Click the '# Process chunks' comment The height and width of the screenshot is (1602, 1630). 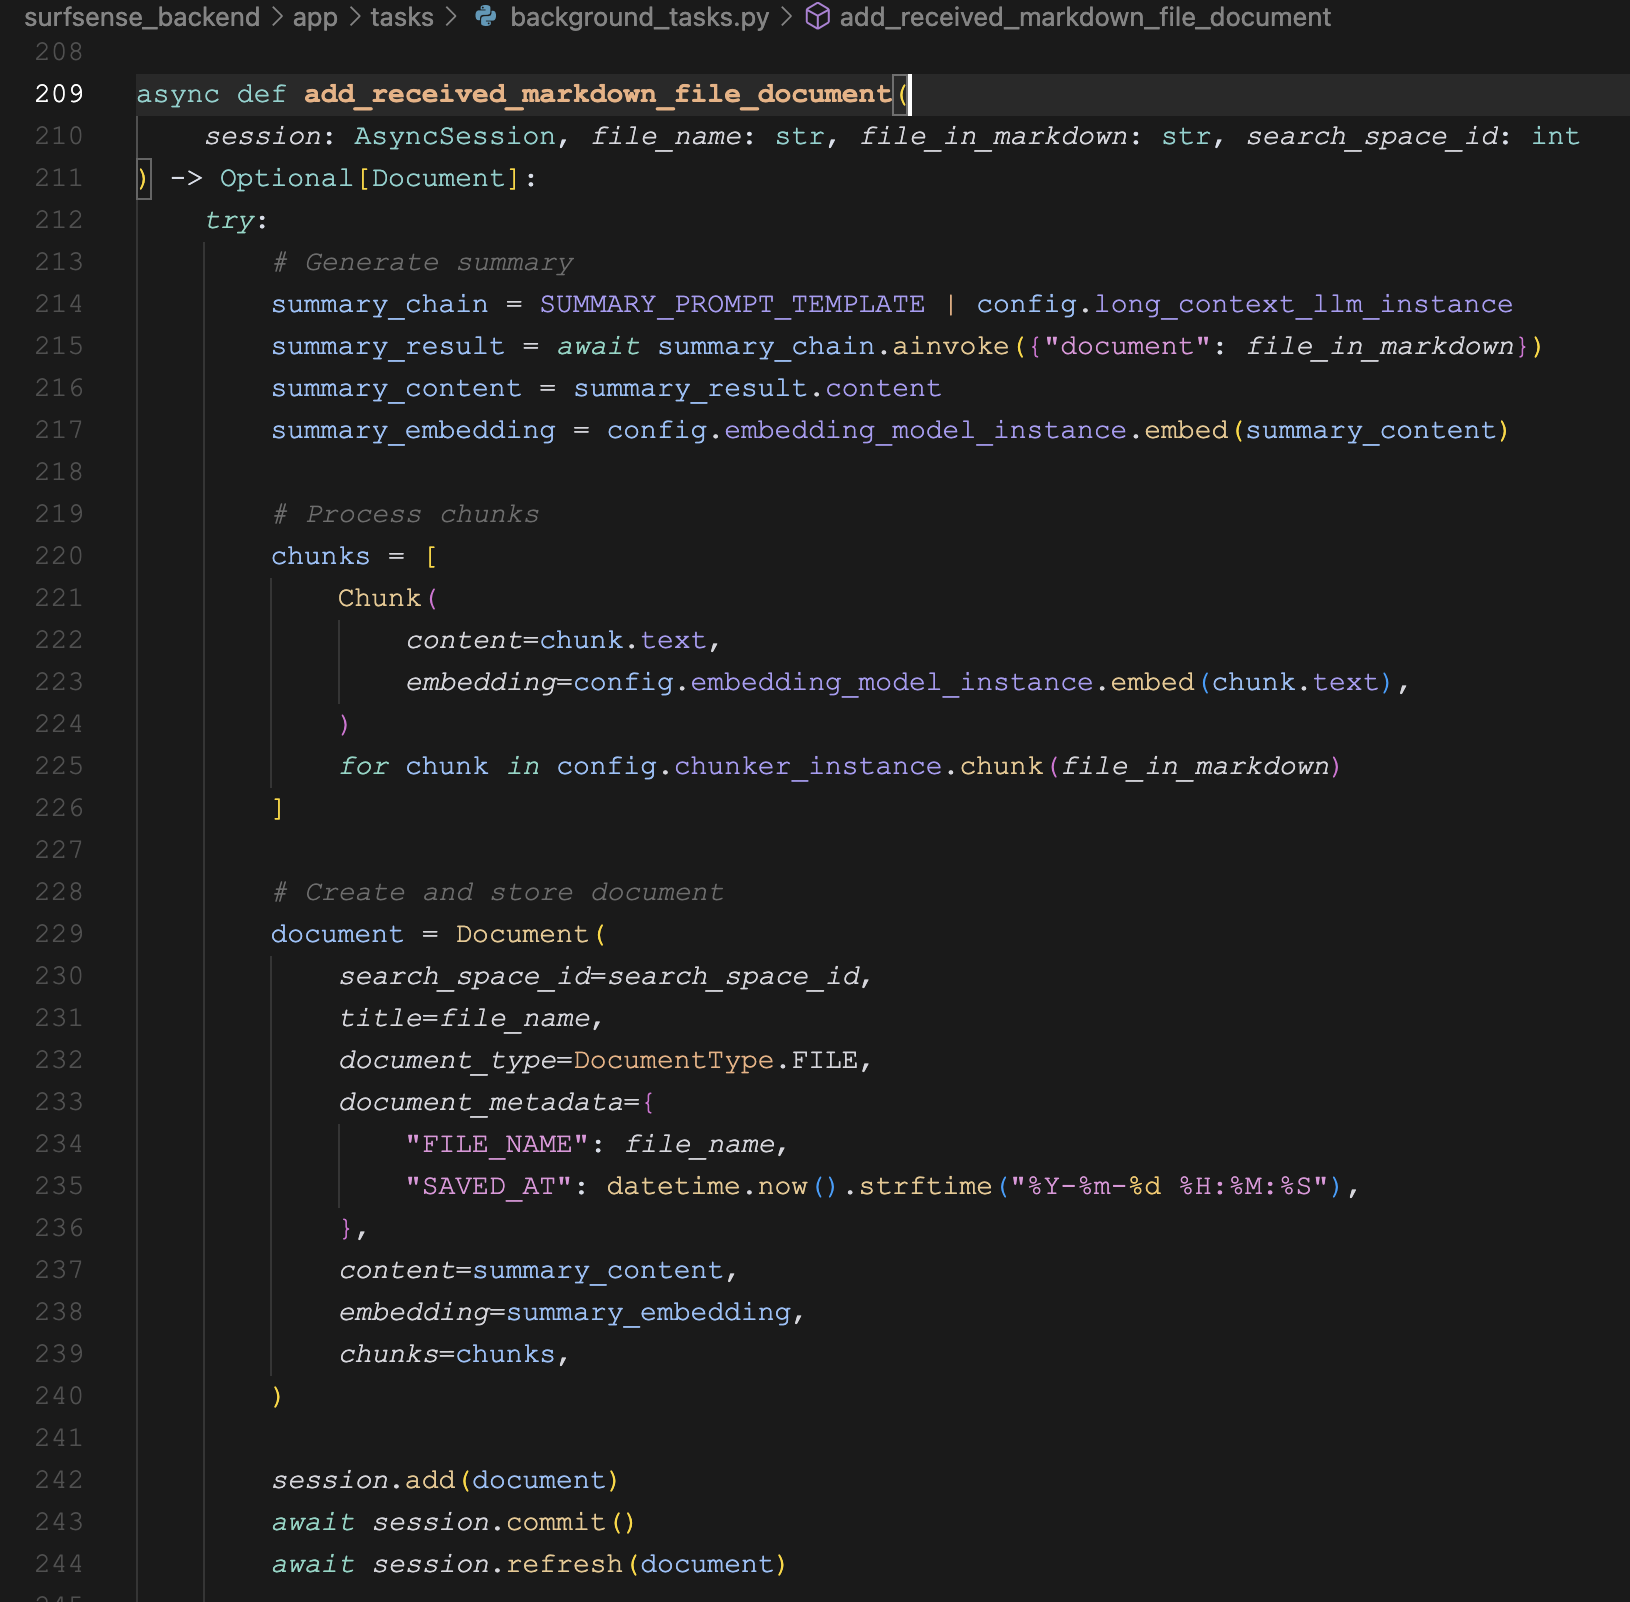pyautogui.click(x=406, y=514)
